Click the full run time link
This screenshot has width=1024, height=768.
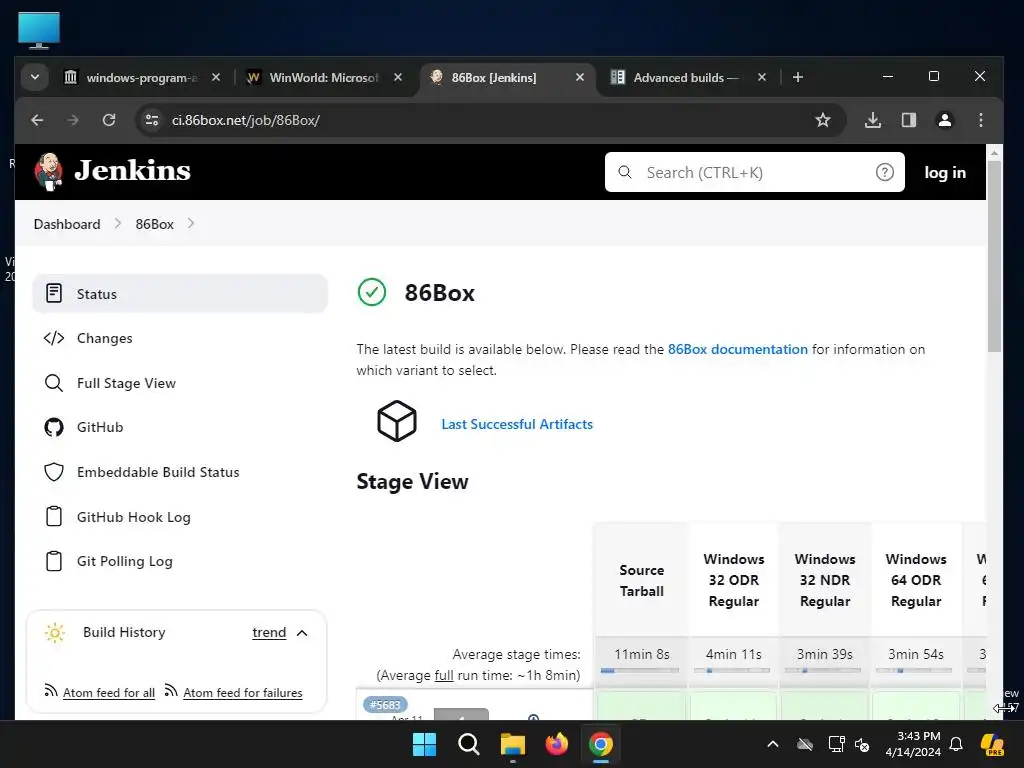click(x=444, y=675)
